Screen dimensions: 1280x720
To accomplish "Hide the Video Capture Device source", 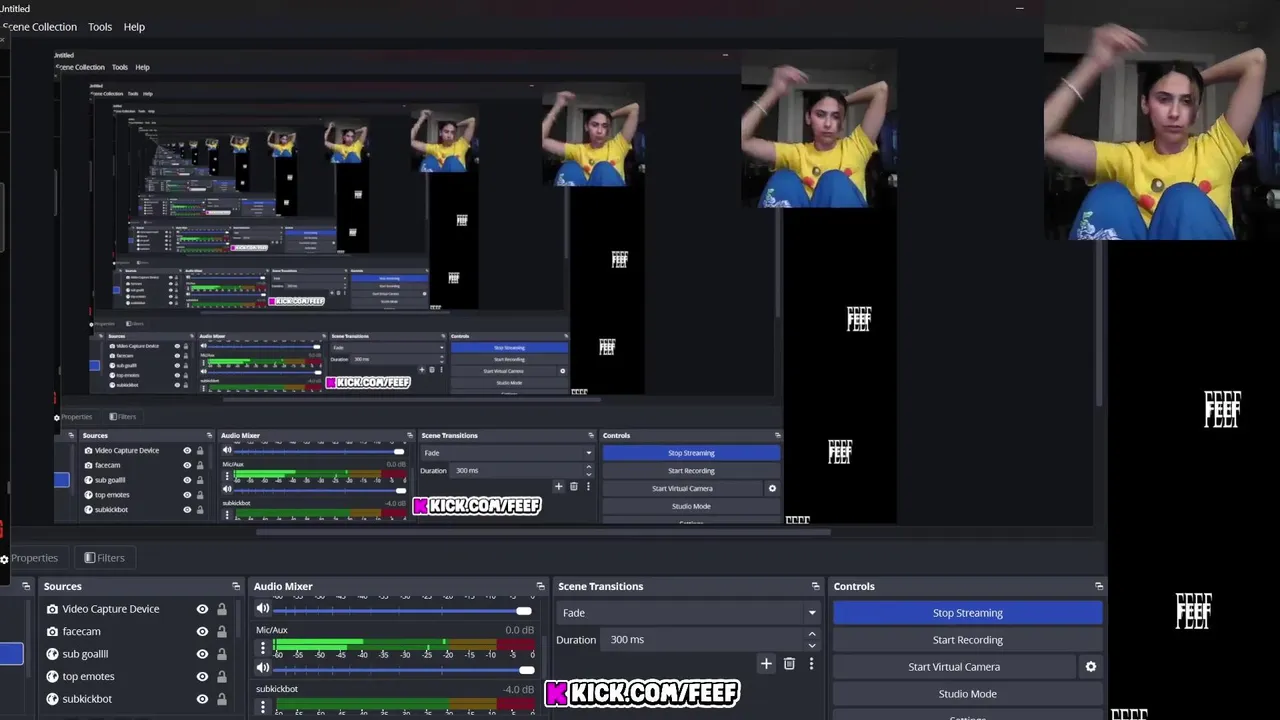I will (x=202, y=609).
